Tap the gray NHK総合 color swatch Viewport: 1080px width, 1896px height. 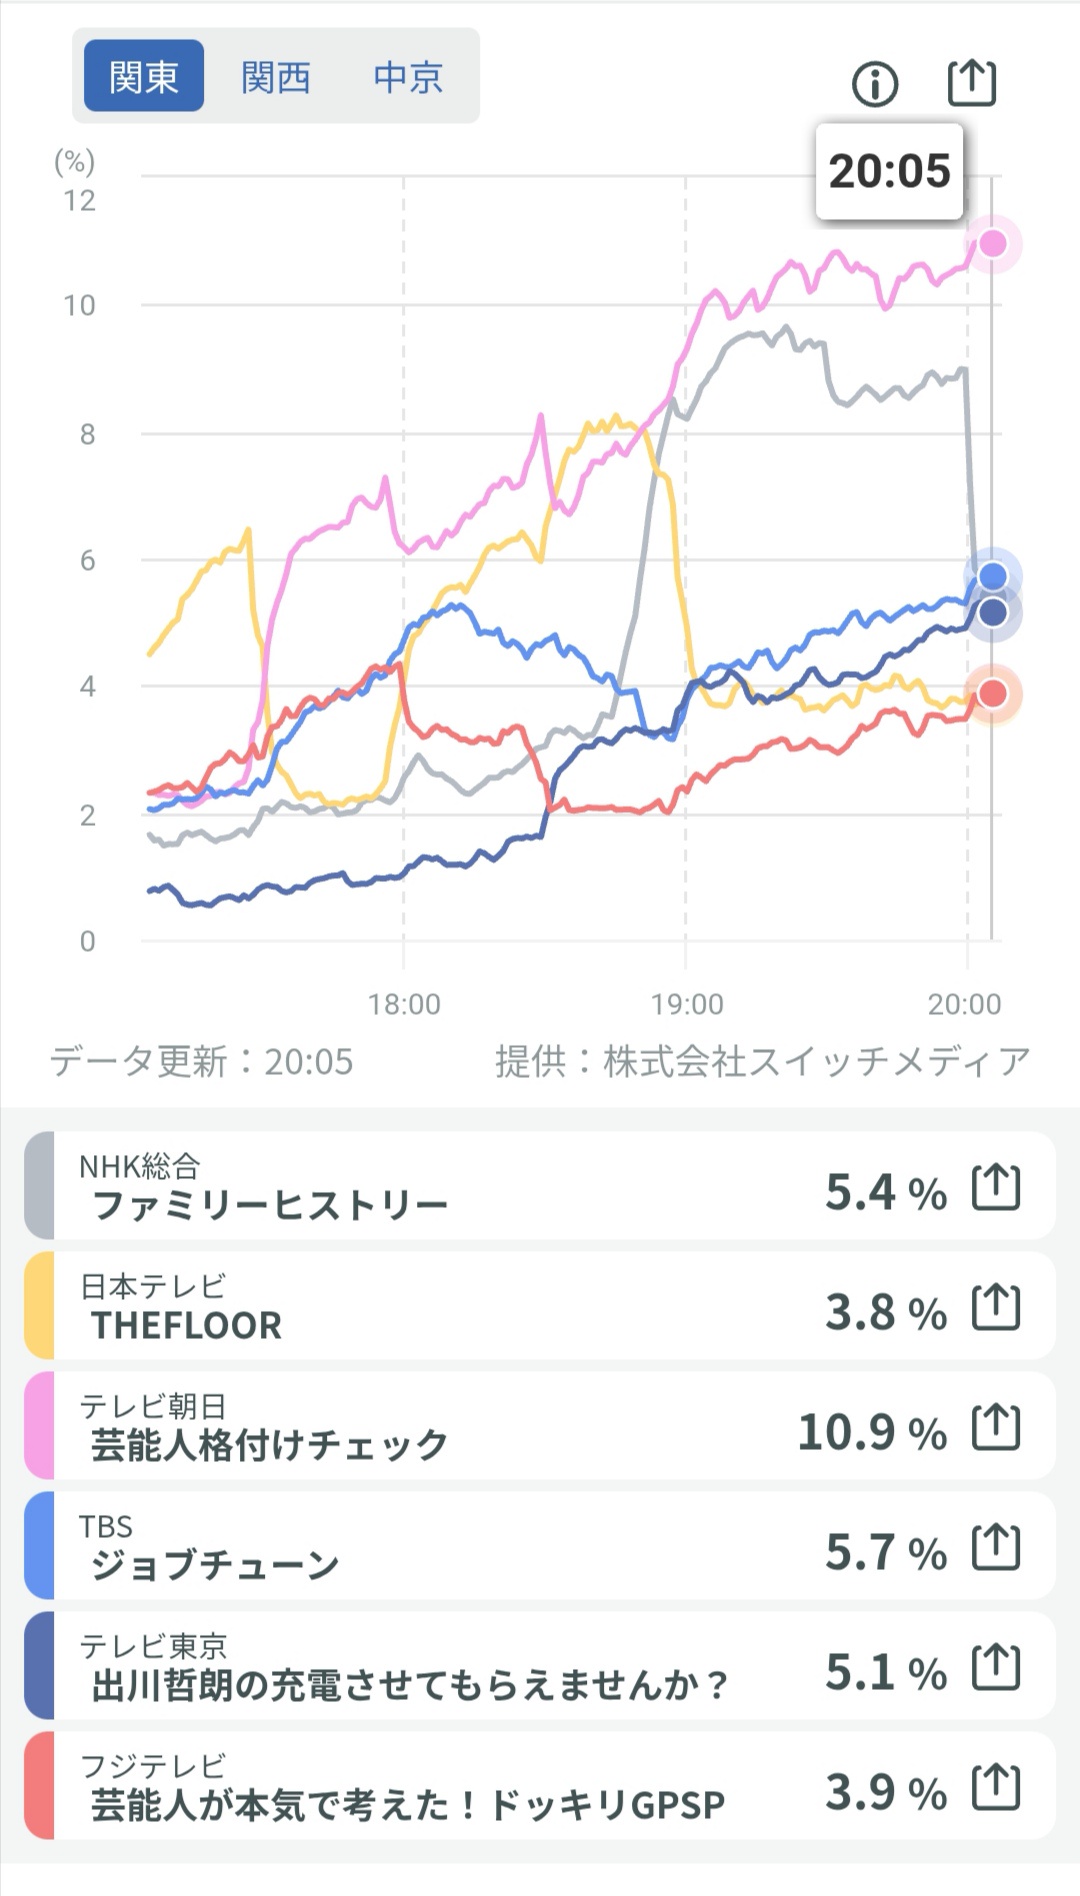pyautogui.click(x=39, y=1186)
